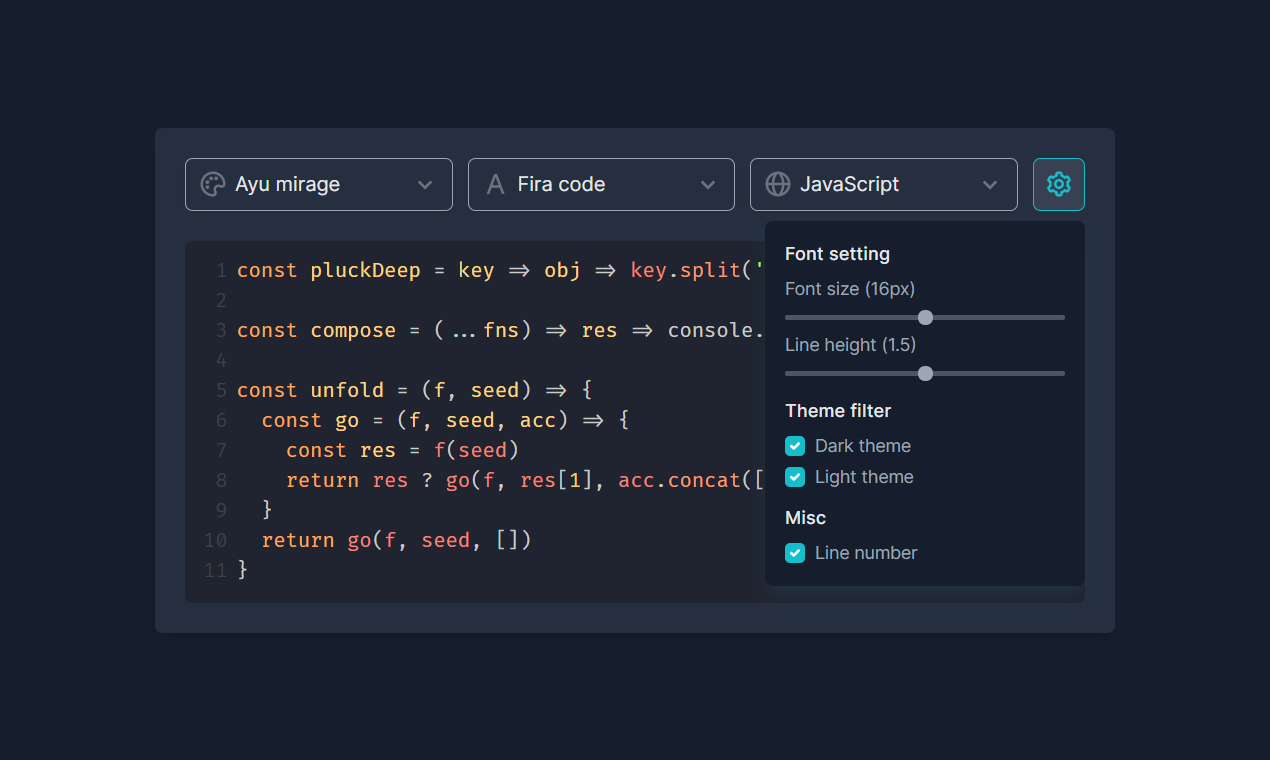Screen dimensions: 1270x760
Task: Click the globe icon next to JavaScript
Action: pos(778,184)
